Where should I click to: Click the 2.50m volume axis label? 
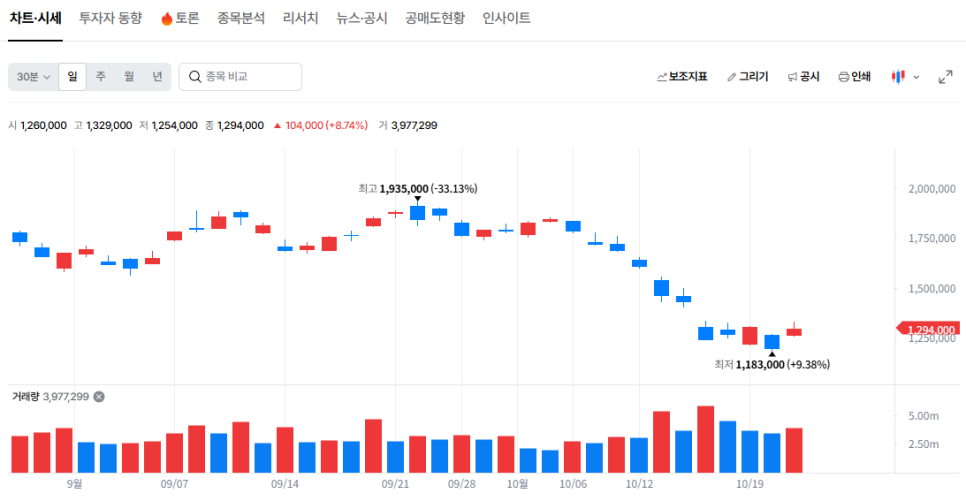[923, 444]
